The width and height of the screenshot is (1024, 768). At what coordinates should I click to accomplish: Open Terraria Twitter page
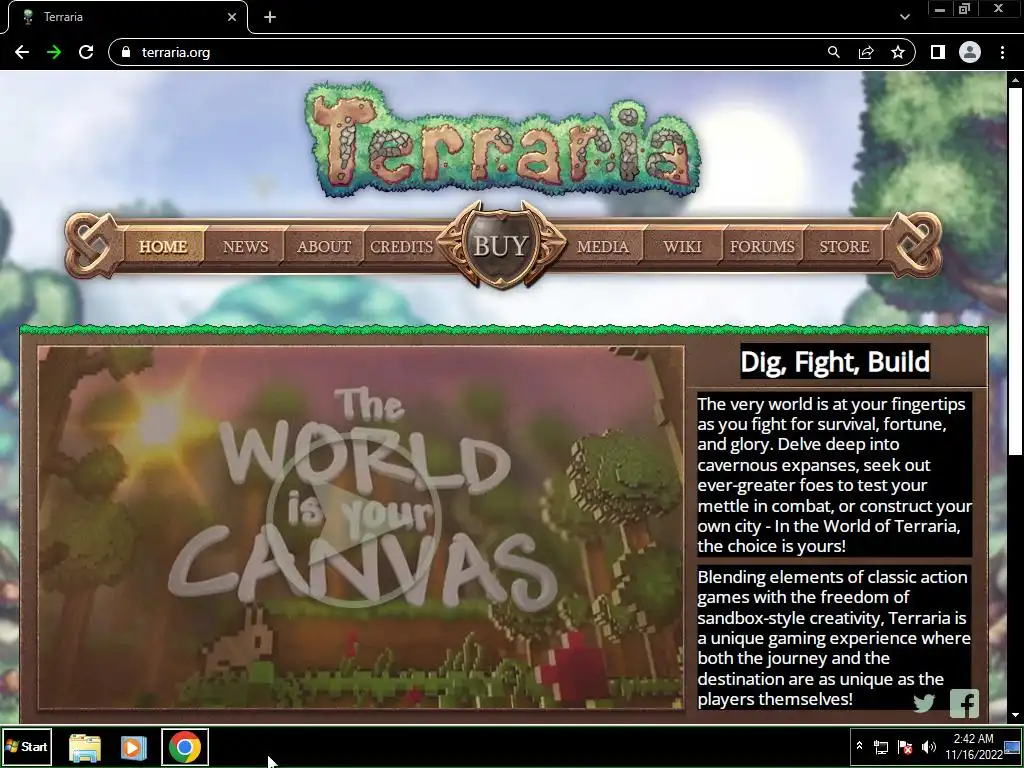[924, 703]
